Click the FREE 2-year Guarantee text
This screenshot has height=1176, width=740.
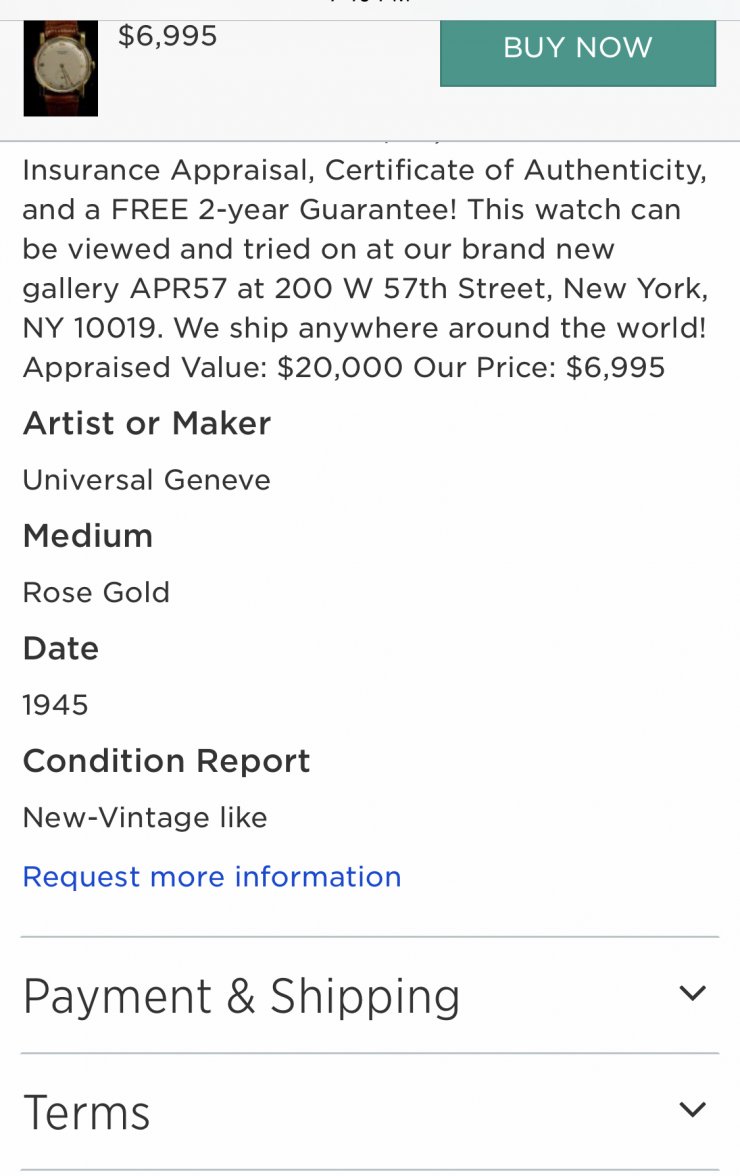(283, 209)
